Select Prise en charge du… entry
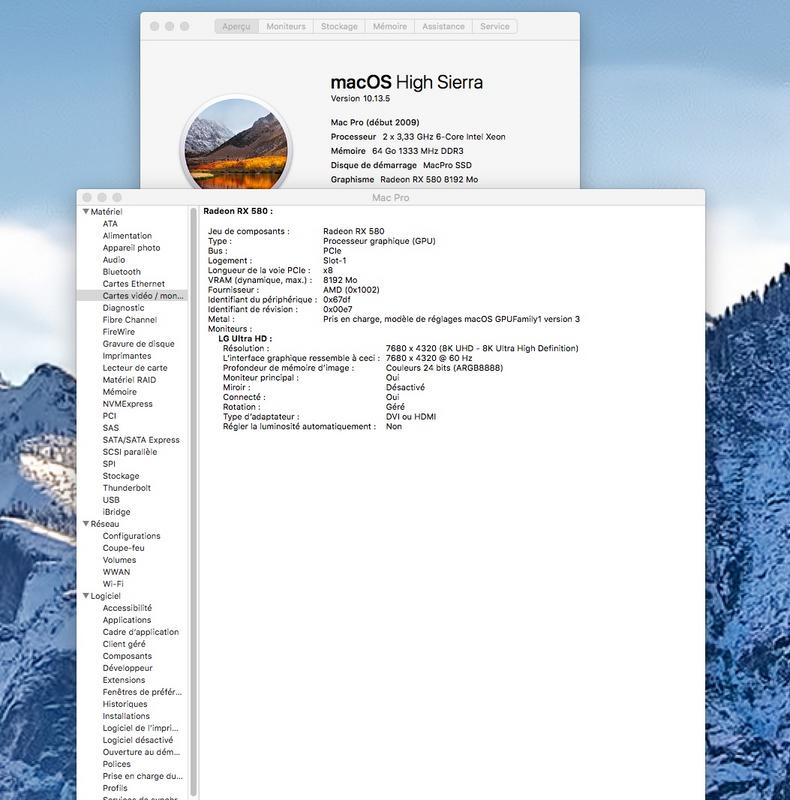790x800 pixels. coord(142,776)
